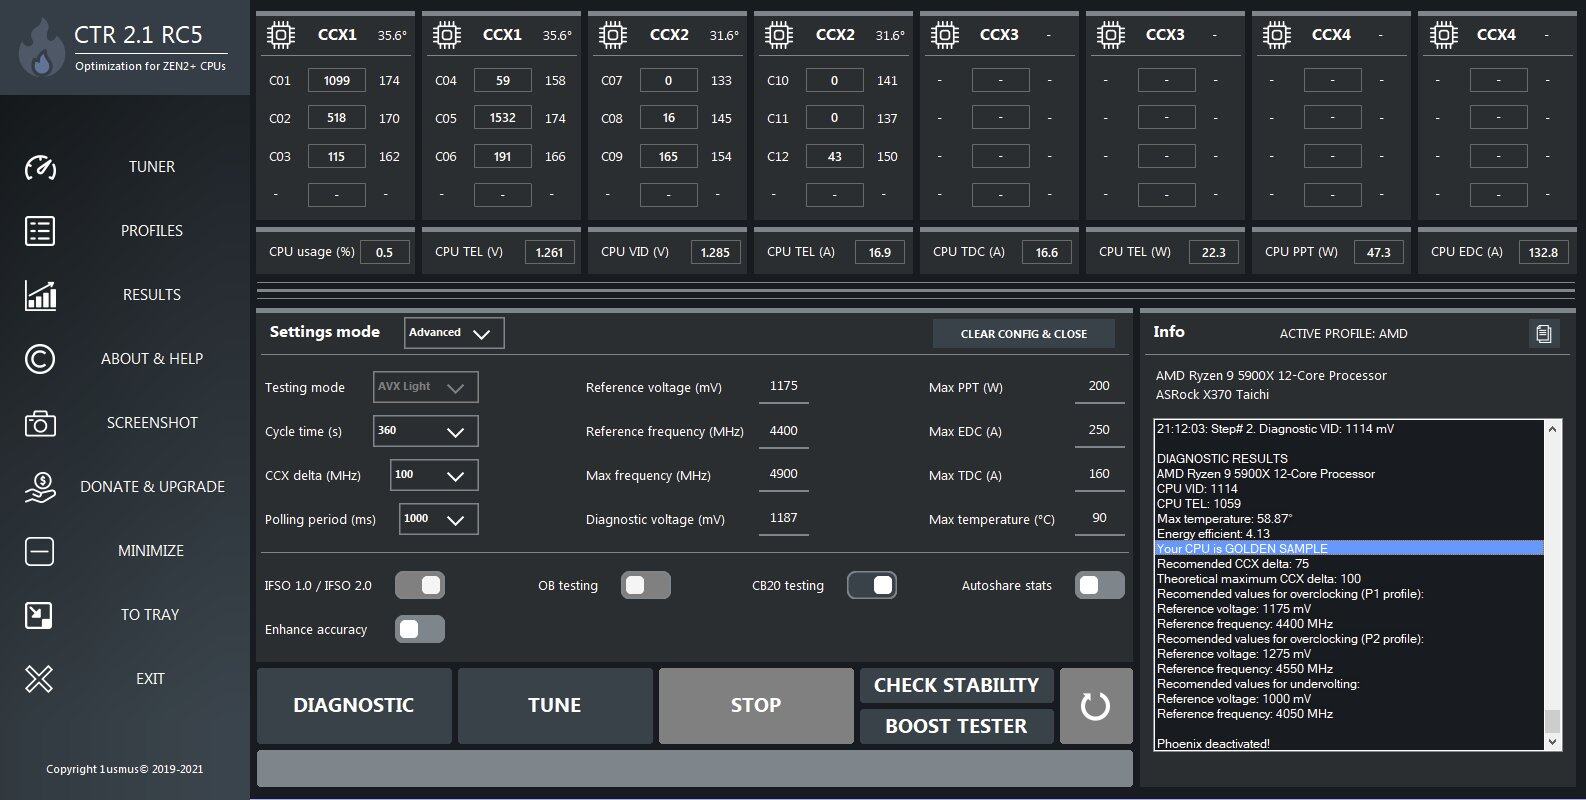Click the chip icon of the CCX1 35.6° card listing C01

(282, 36)
